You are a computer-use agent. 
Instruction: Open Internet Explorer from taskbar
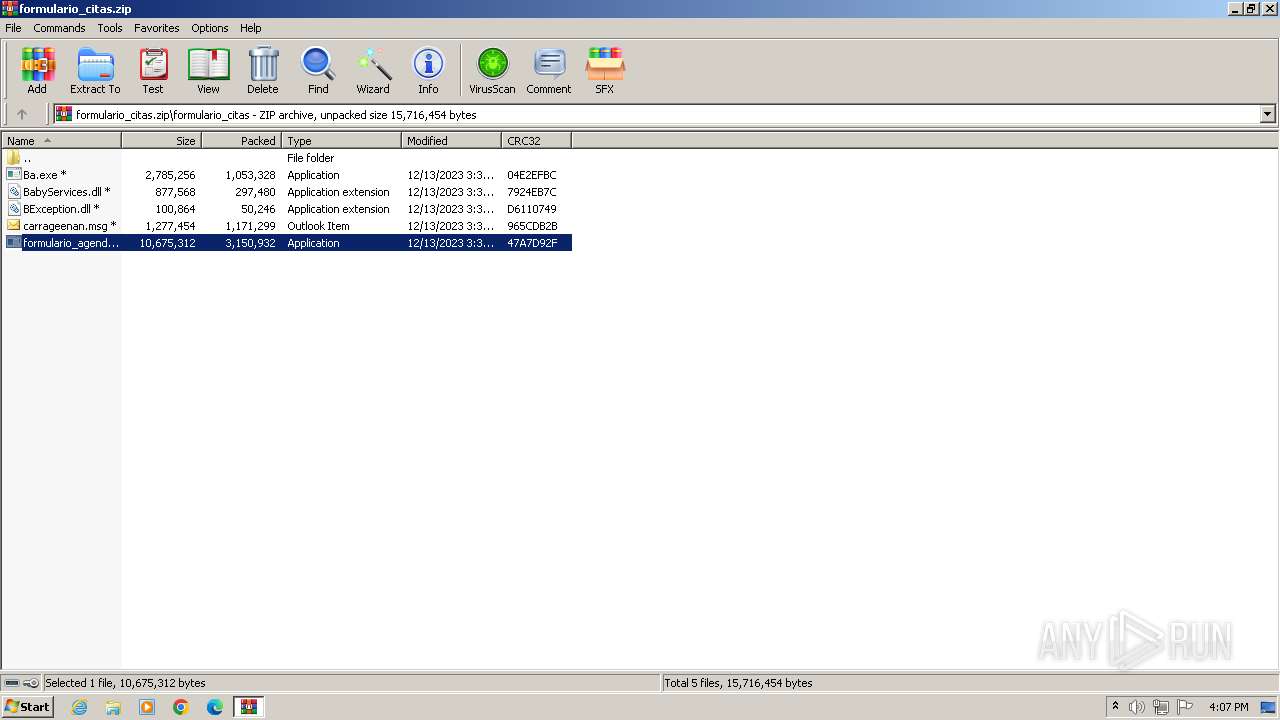(79, 707)
